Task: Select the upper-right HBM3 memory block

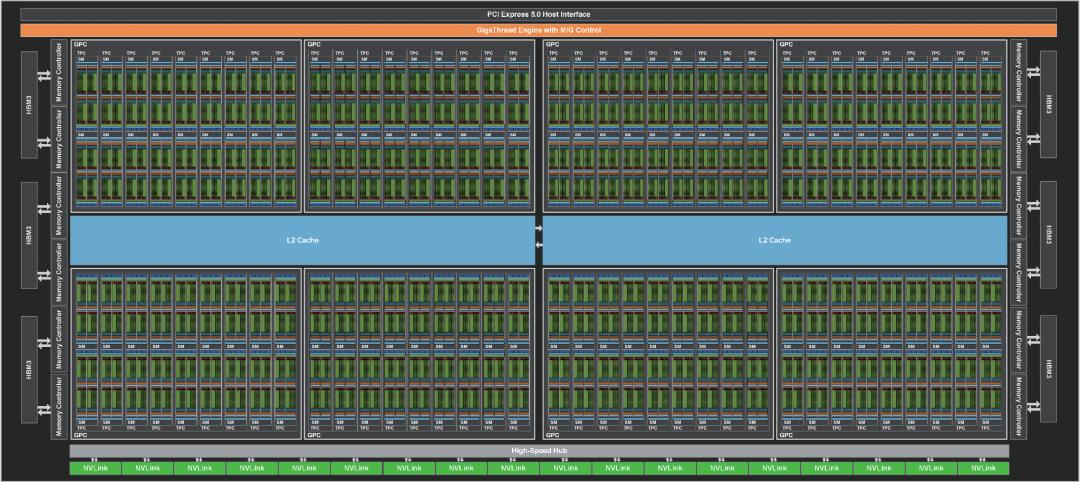Action: 1048,105
